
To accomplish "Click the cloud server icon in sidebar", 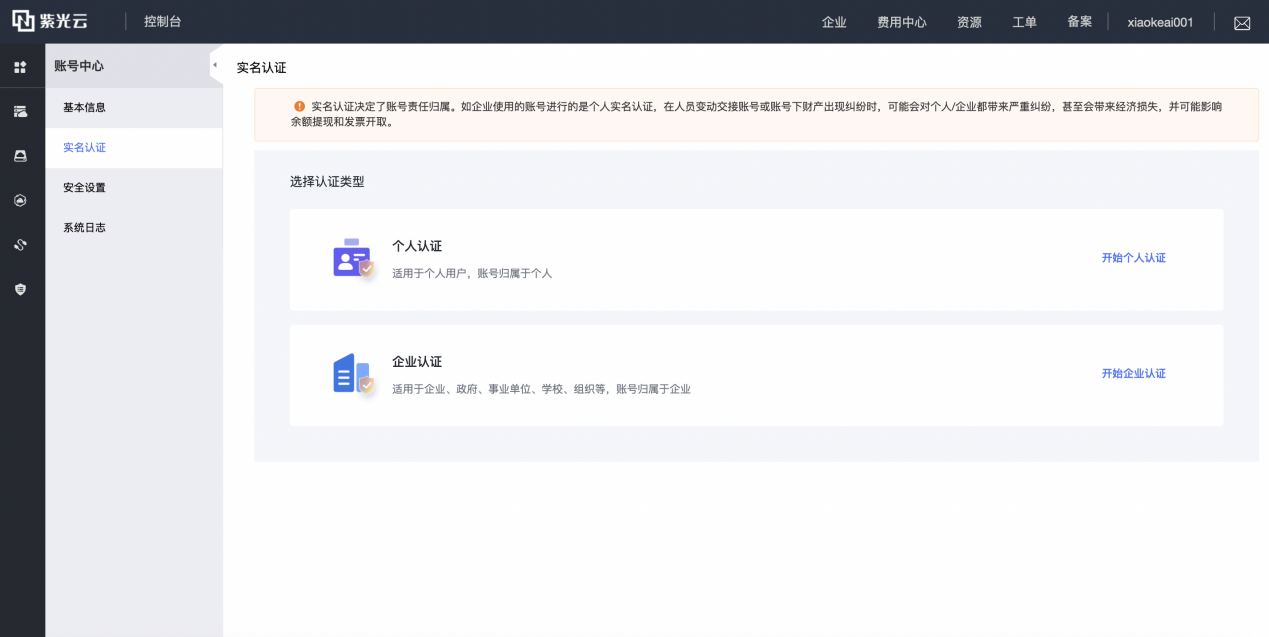I will (20, 111).
